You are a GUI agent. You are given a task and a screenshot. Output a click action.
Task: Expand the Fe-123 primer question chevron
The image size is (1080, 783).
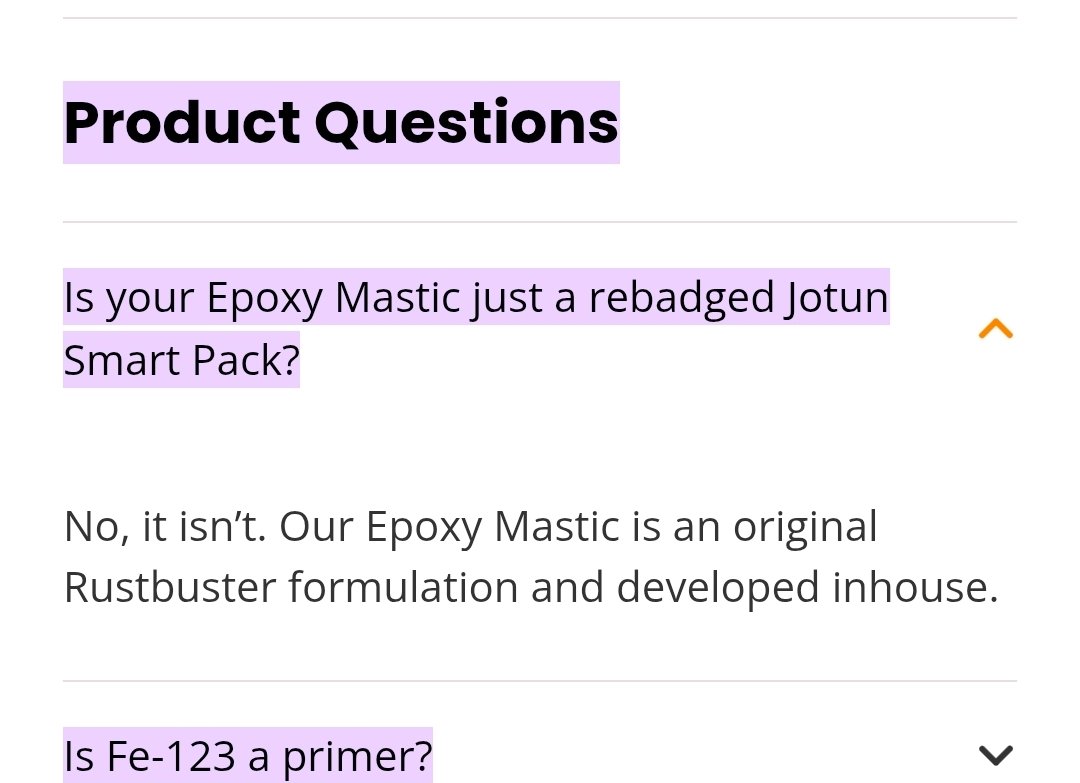click(995, 754)
